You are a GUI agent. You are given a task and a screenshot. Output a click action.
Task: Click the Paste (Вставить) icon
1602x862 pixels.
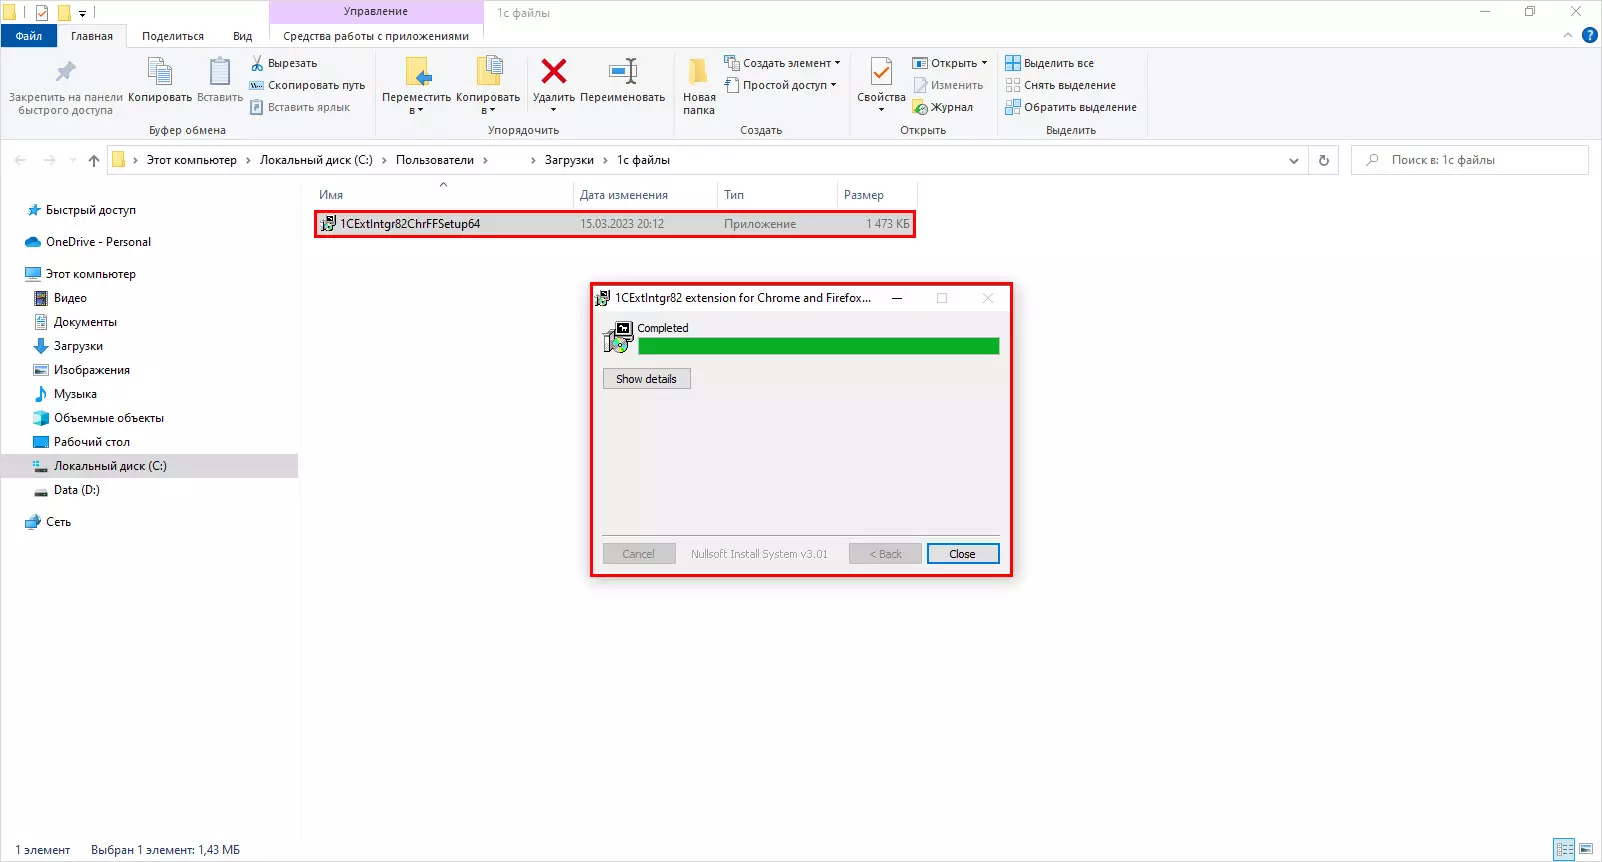(x=220, y=72)
